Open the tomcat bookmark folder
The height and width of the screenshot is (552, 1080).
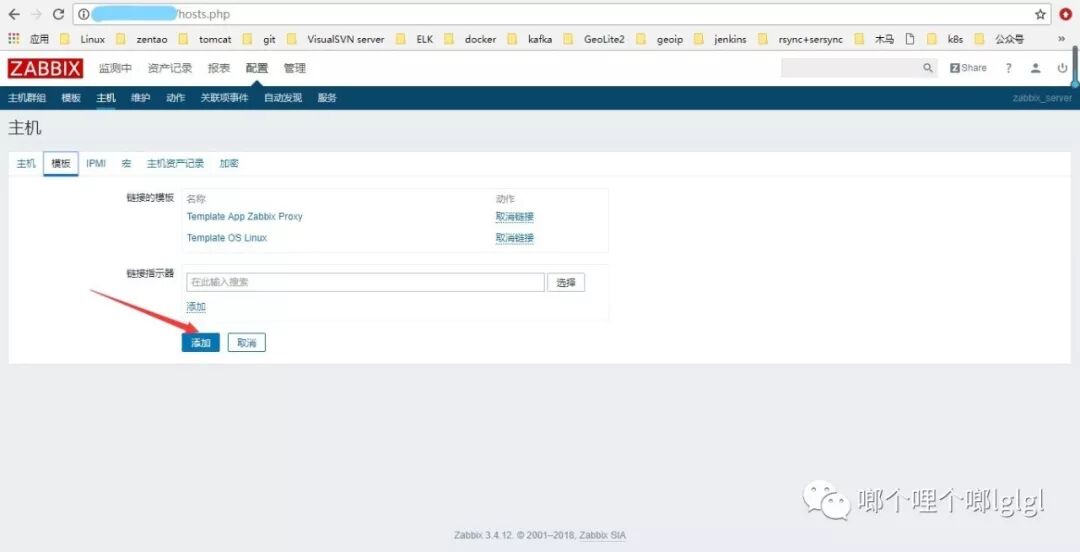click(x=205, y=39)
